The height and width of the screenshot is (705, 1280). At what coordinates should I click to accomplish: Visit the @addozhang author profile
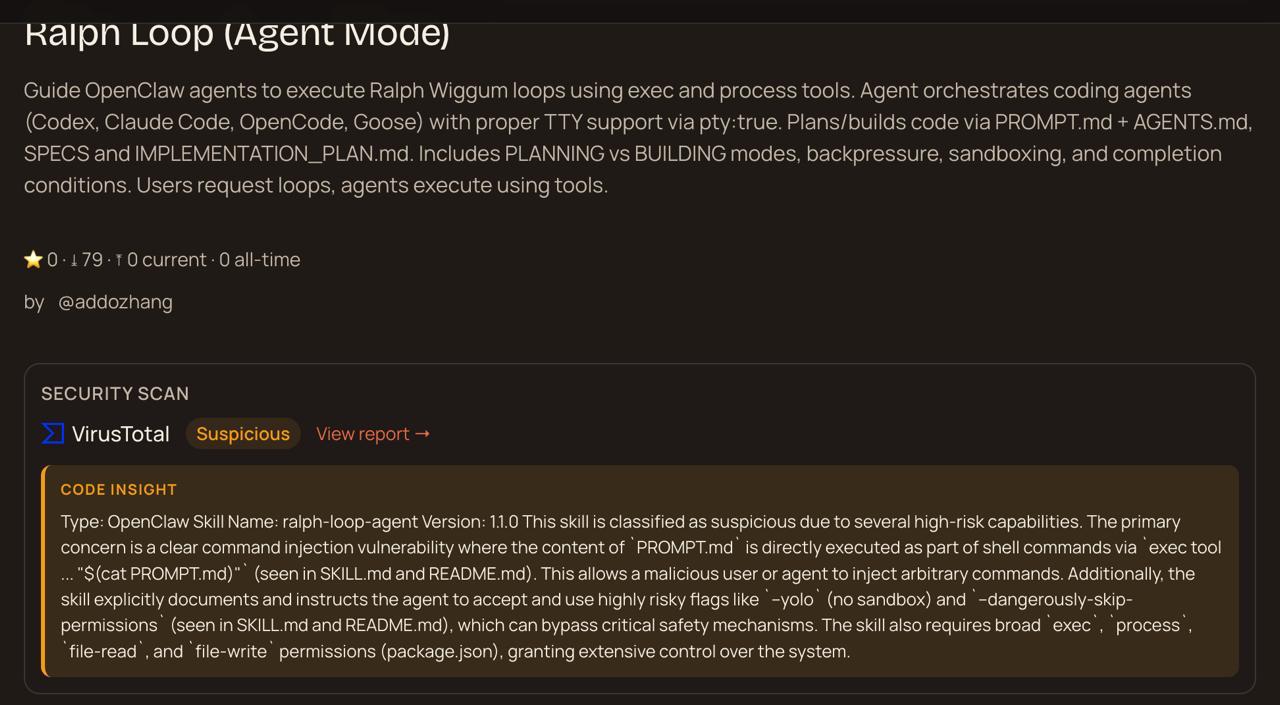(115, 302)
